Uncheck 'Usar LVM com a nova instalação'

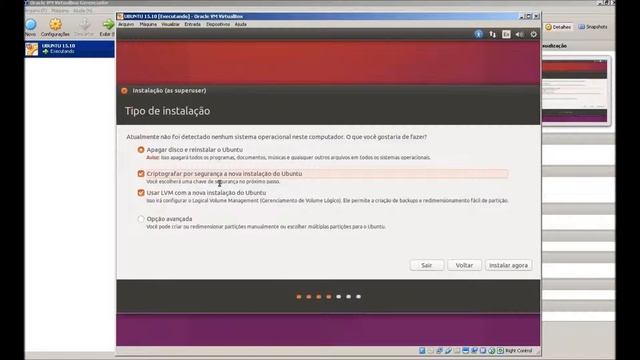(x=141, y=193)
